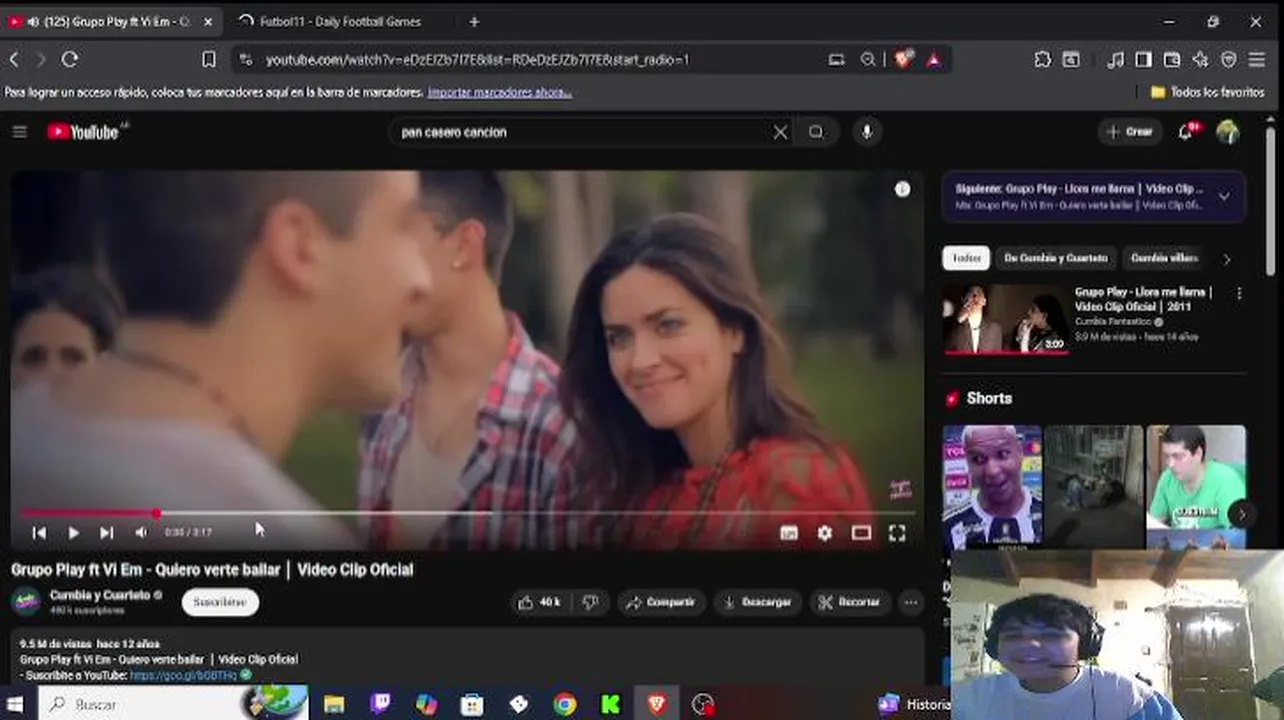Open the goo.gl link in description
This screenshot has height=720, width=1284.
tap(183, 675)
